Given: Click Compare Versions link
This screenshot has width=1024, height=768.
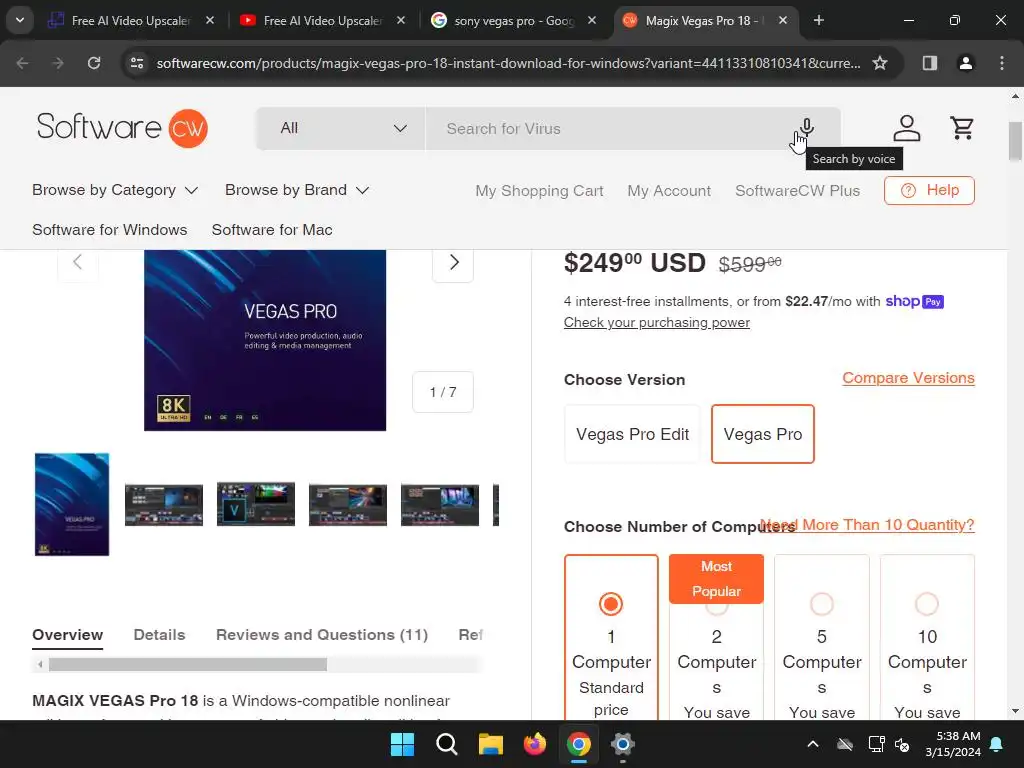Looking at the screenshot, I should coord(908,378).
